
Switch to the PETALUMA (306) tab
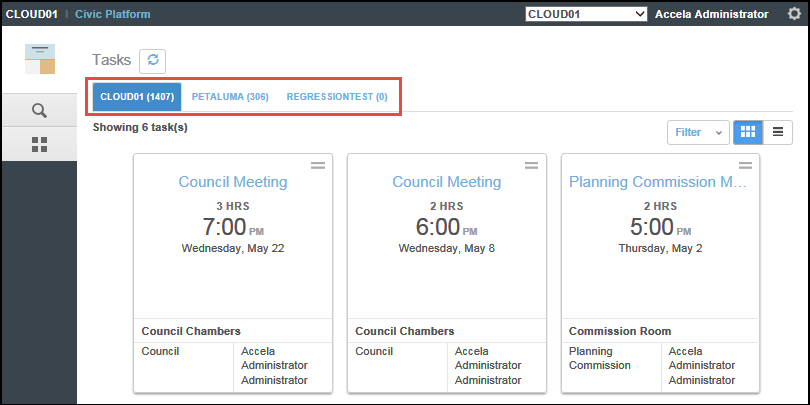point(230,97)
